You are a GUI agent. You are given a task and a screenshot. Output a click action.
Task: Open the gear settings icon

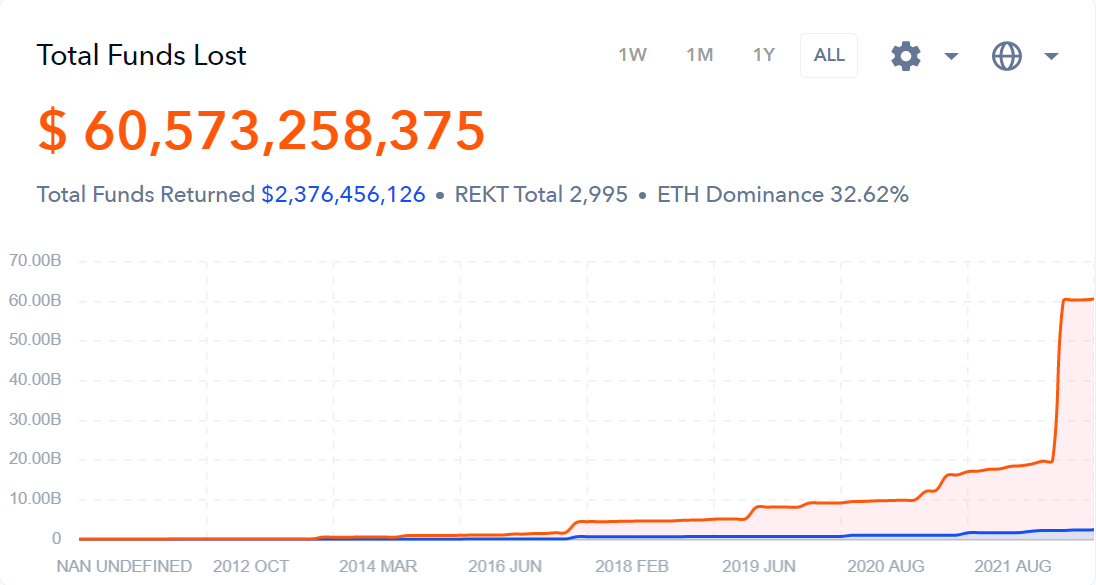pos(906,56)
